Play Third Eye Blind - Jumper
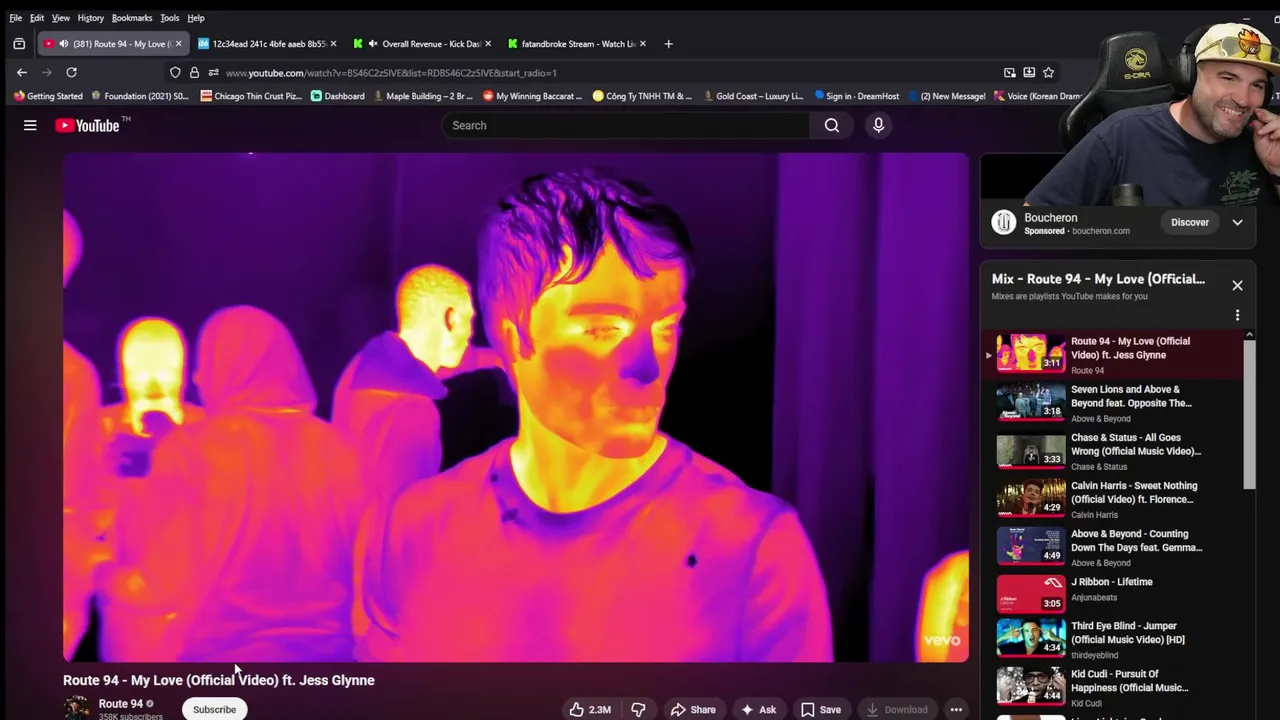The width and height of the screenshot is (1280, 720). 1110,639
